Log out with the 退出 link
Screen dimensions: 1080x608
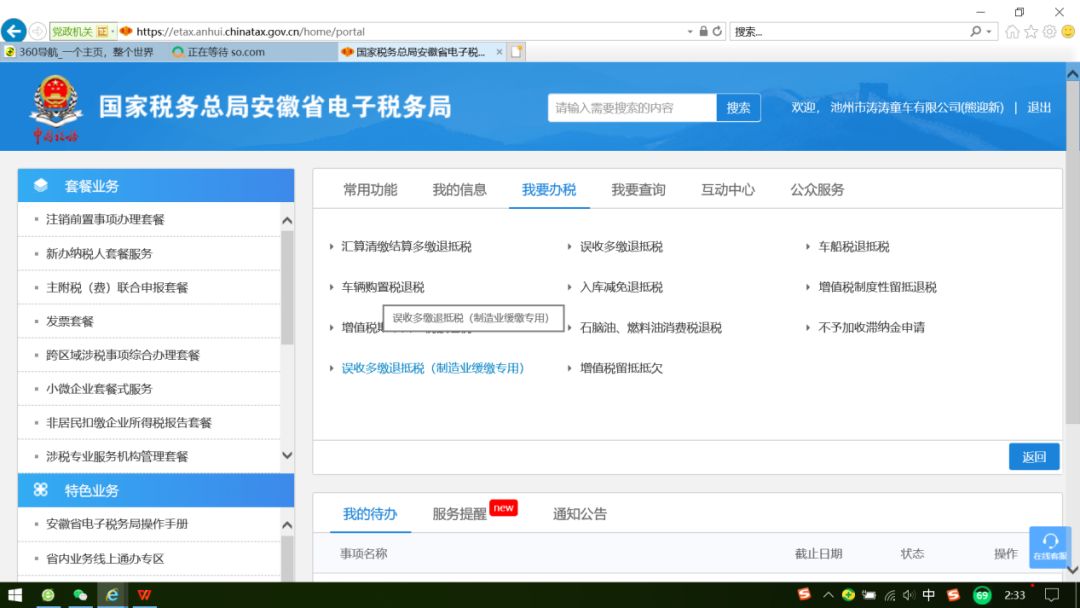point(1039,107)
